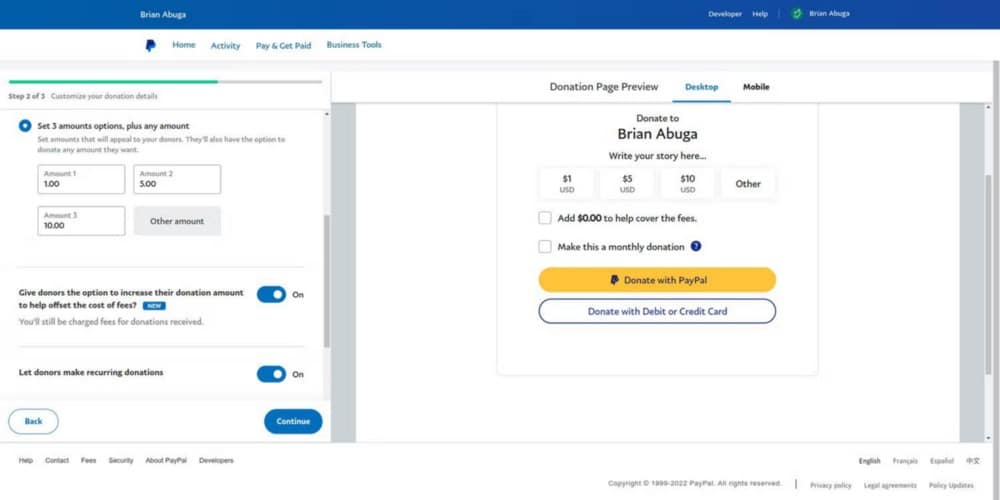Viewport: 1000px width, 500px height.
Task: Select 'Set 3 amounts options' radio button
Action: click(x=25, y=126)
